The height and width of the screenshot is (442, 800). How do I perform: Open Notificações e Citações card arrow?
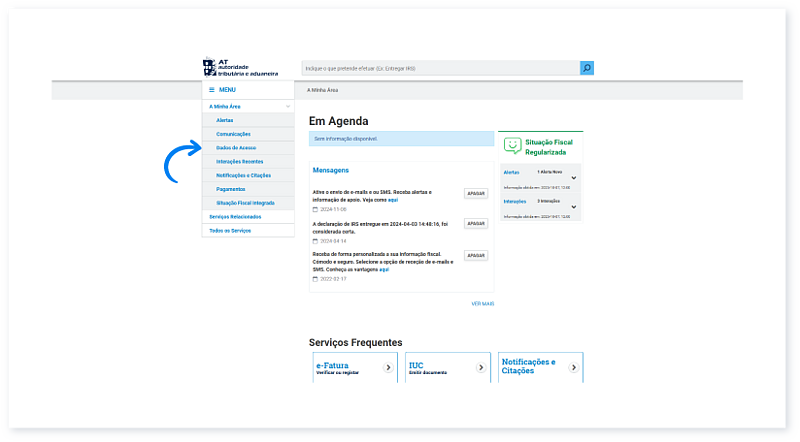pos(573,368)
